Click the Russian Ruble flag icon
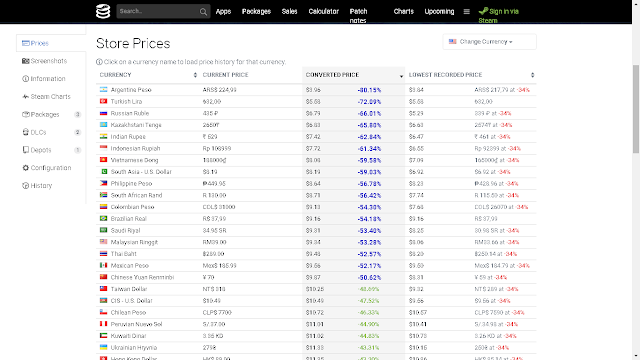The width and height of the screenshot is (640, 360). click(x=104, y=113)
